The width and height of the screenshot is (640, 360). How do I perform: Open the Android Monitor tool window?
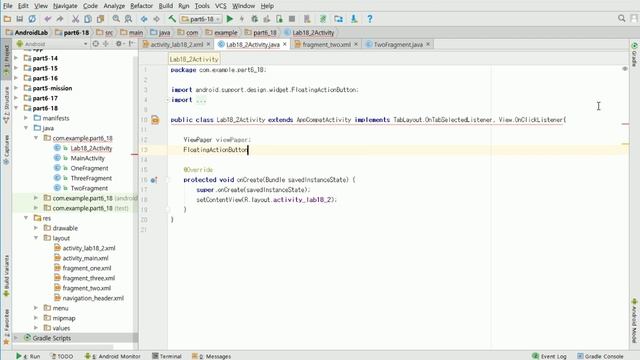pyautogui.click(x=112, y=356)
